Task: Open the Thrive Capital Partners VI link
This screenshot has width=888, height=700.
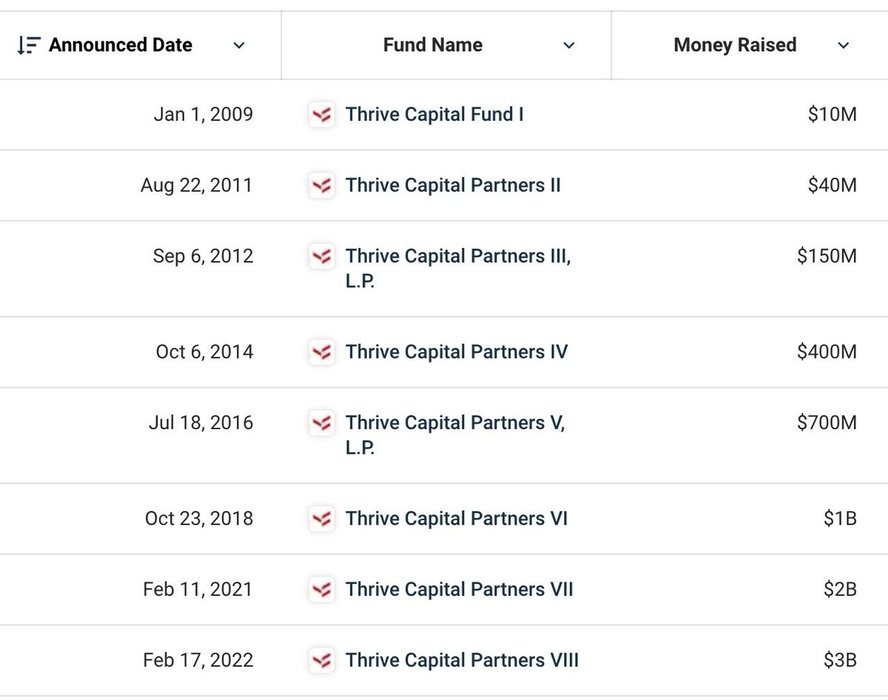Action: pyautogui.click(x=456, y=519)
